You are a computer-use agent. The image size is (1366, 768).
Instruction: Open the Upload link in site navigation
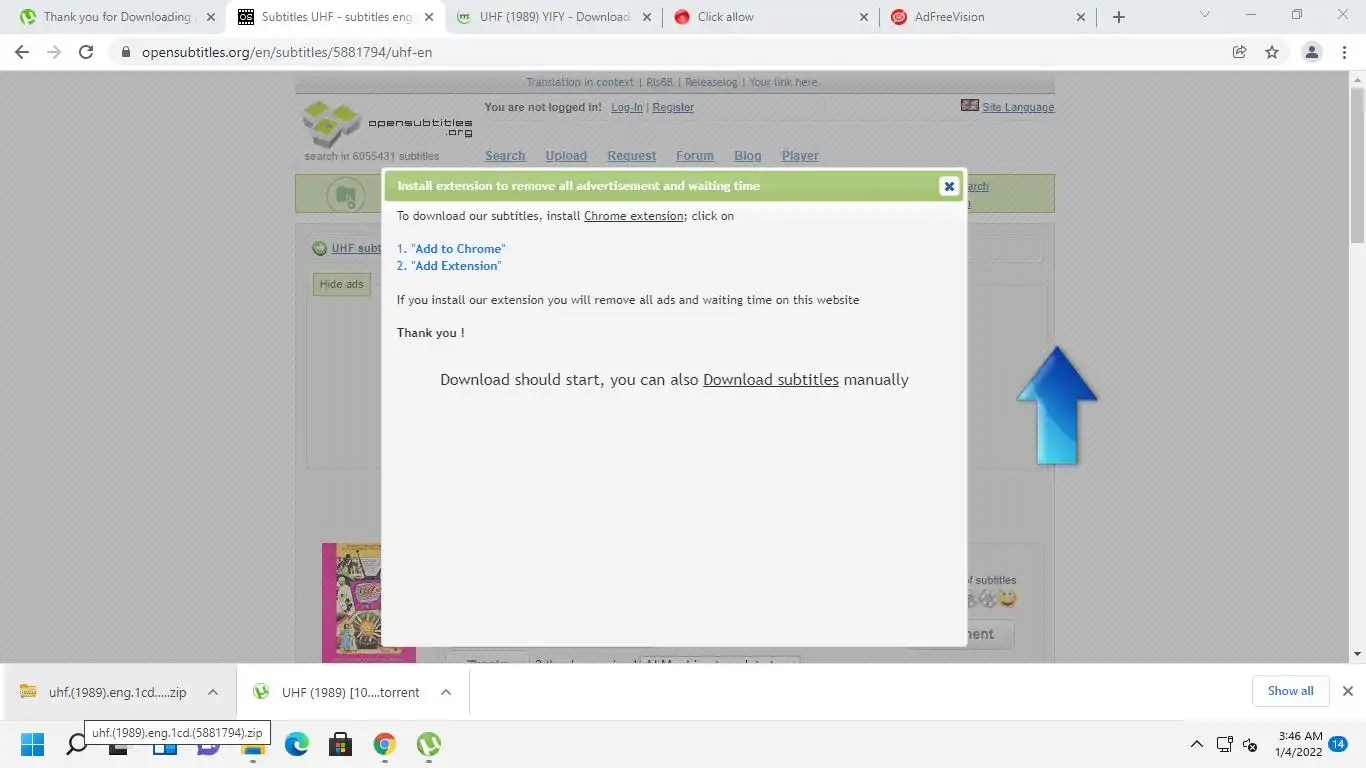pyautogui.click(x=566, y=156)
